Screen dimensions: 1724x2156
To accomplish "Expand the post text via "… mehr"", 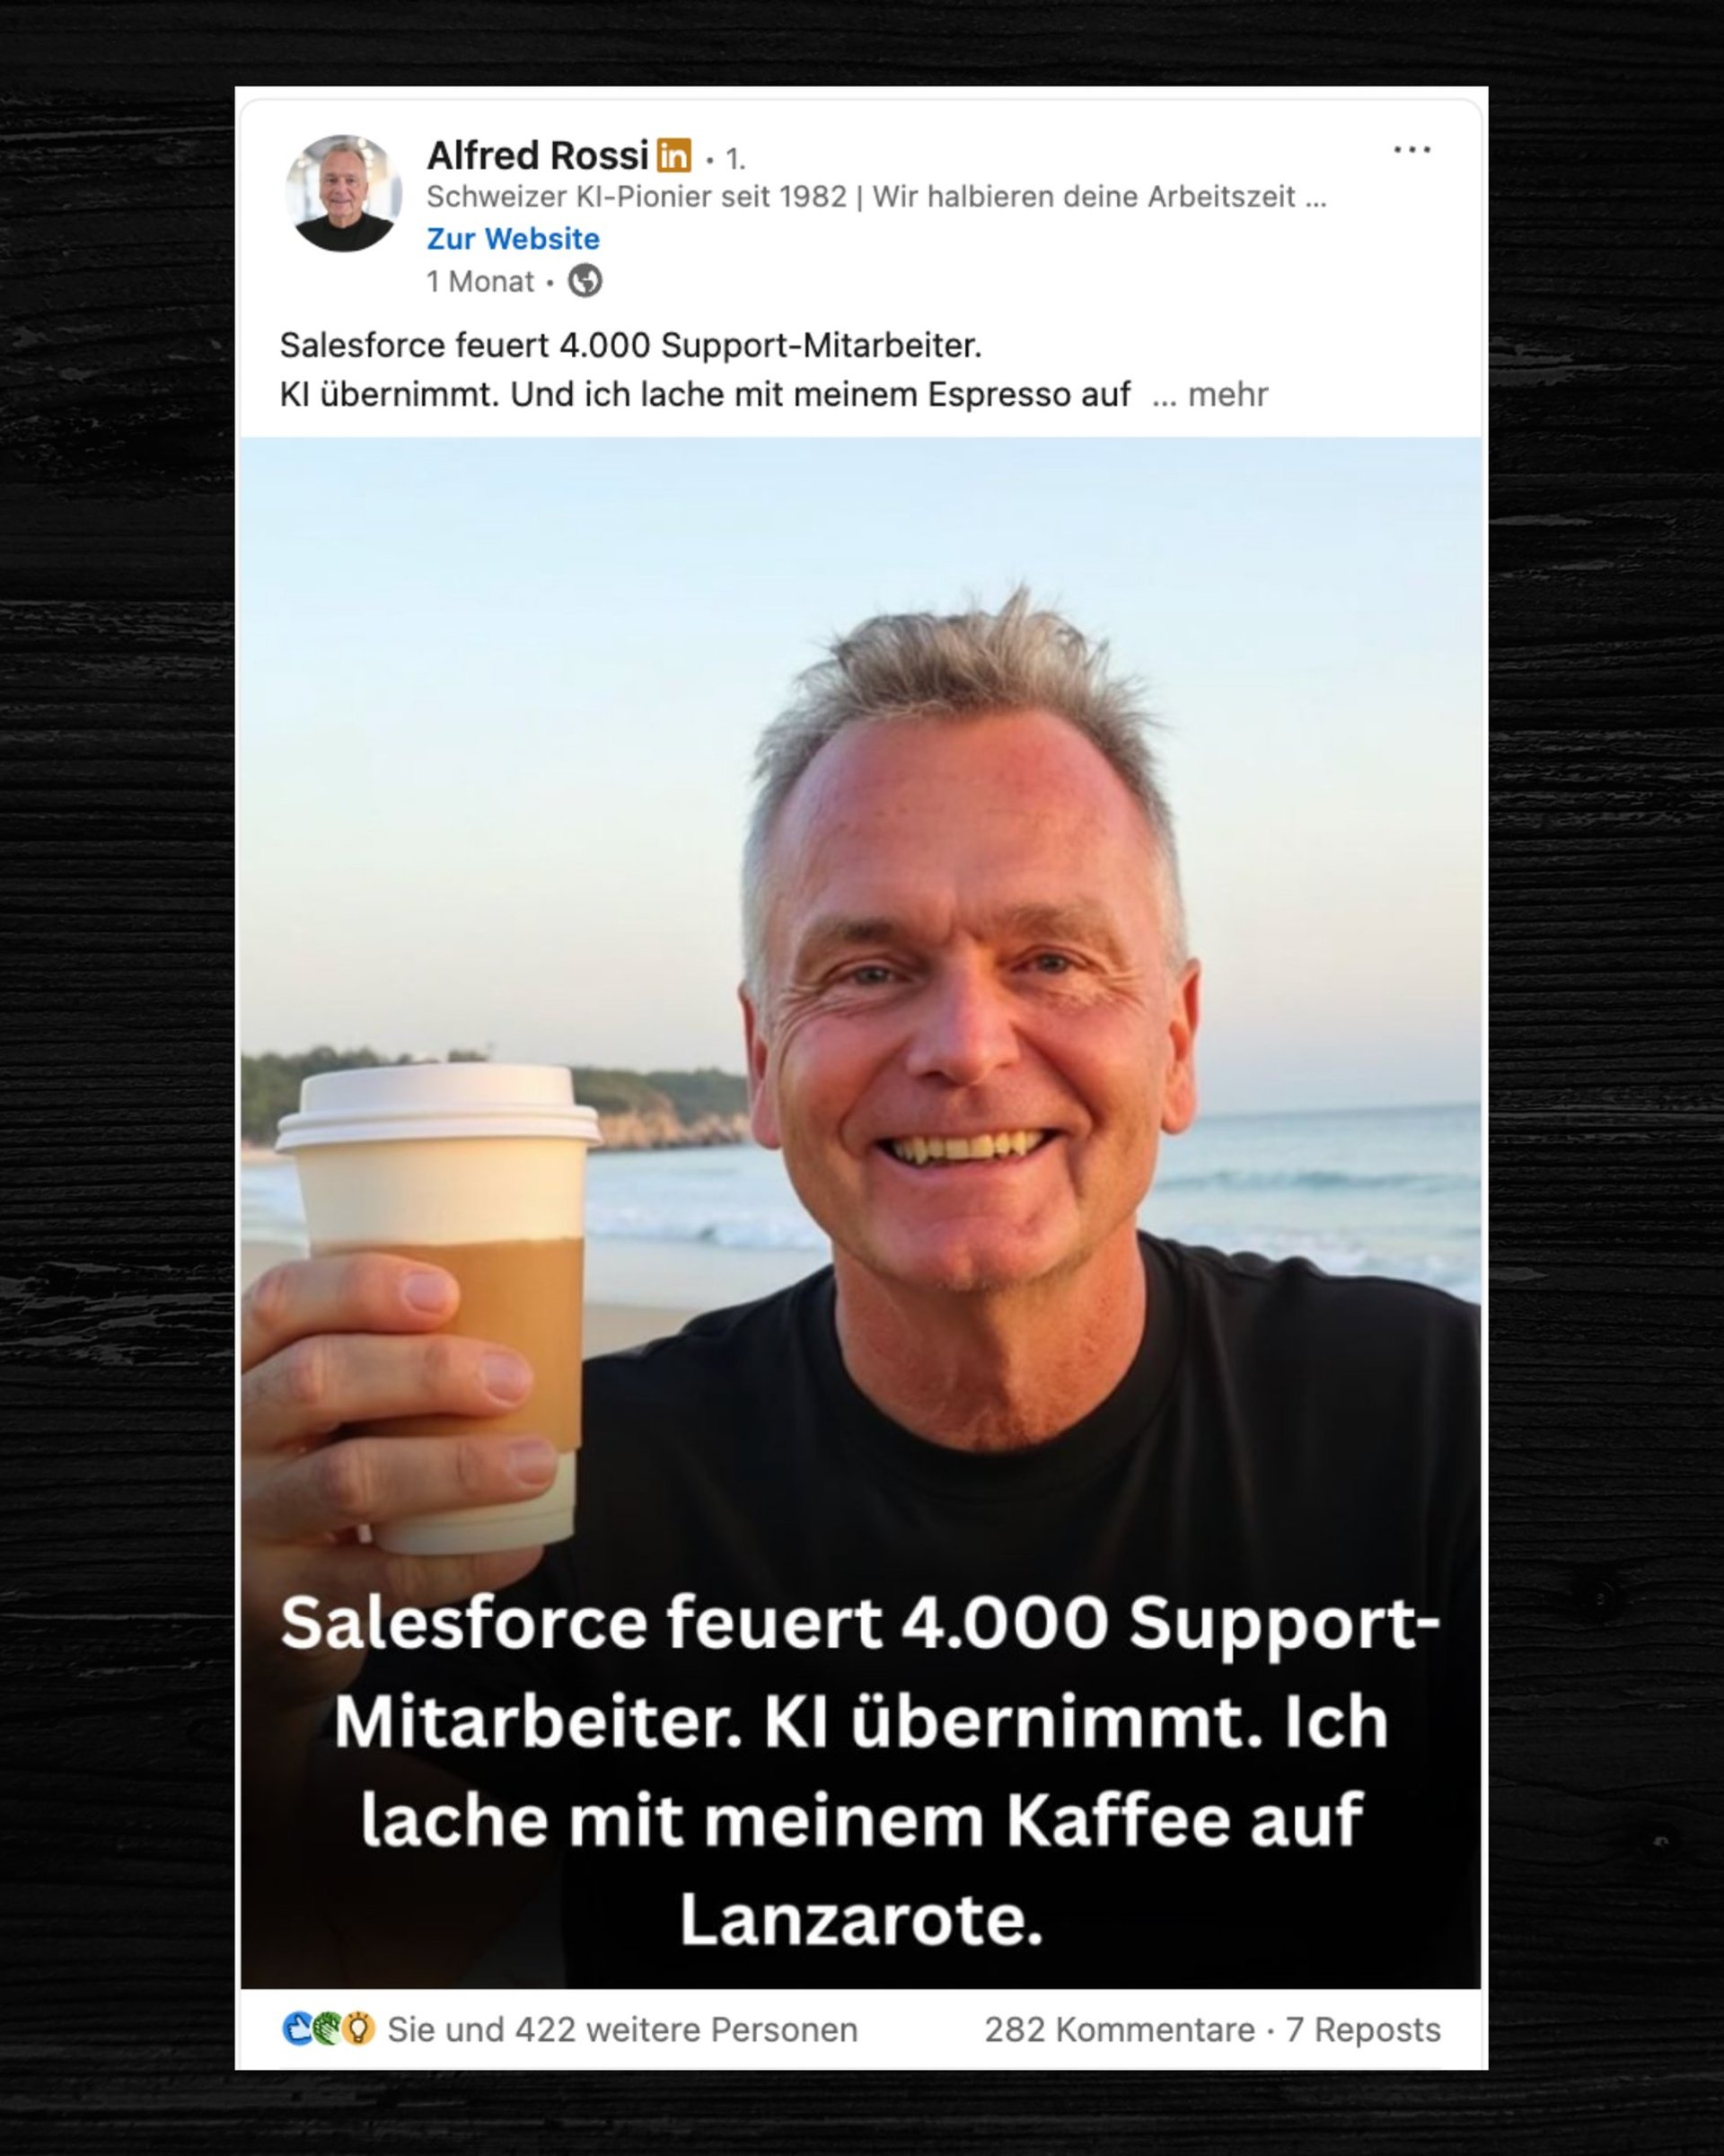I will 1210,395.
